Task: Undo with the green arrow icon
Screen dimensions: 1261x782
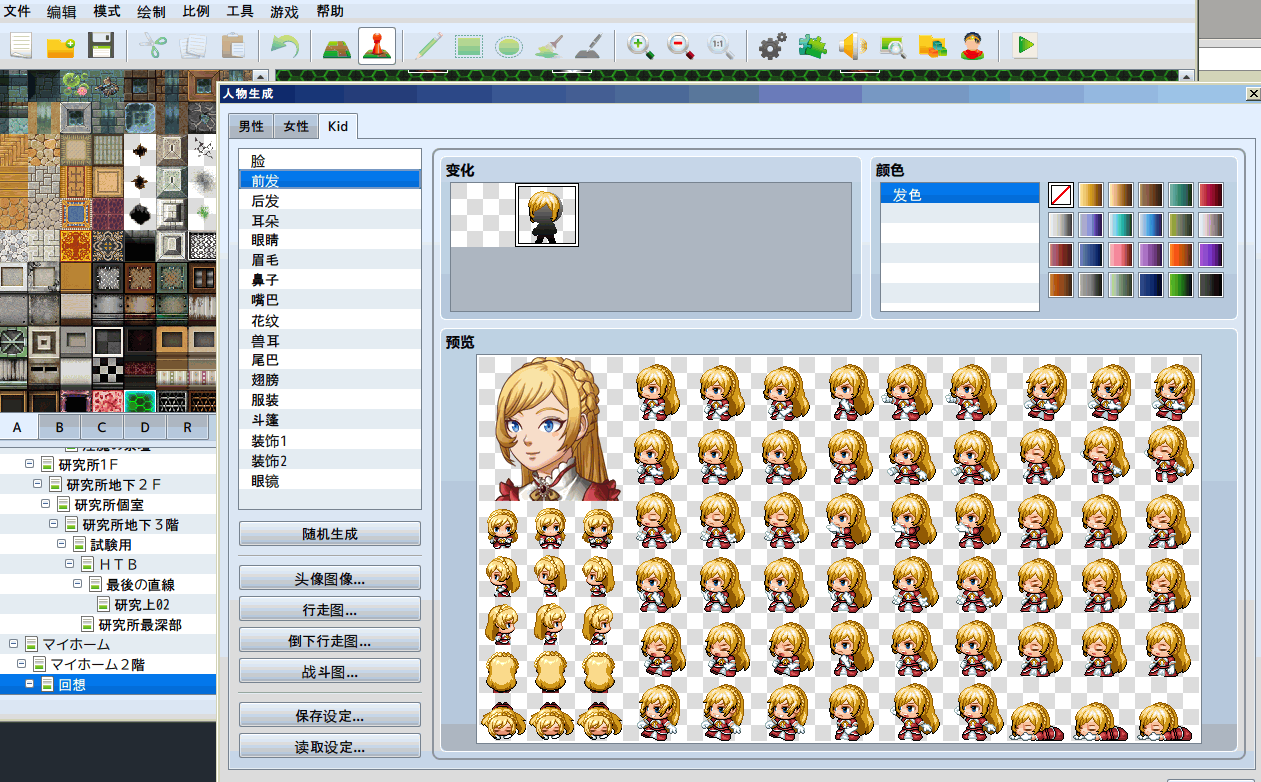Action: (285, 46)
